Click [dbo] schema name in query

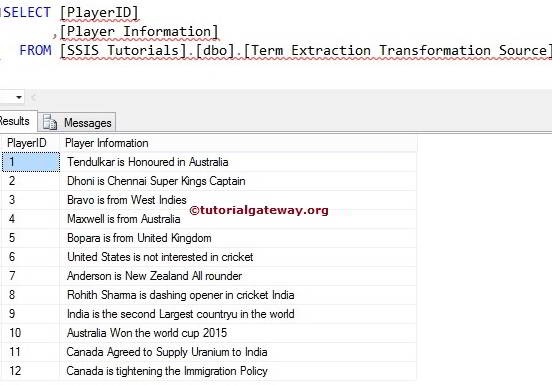pos(215,50)
